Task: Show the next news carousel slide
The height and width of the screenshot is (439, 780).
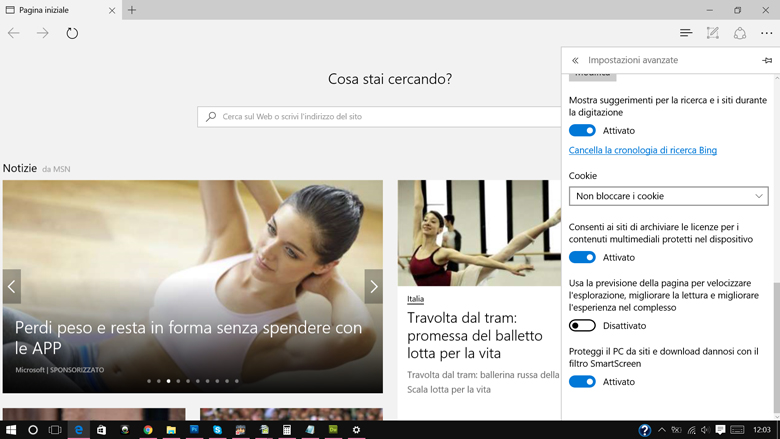Action: click(x=374, y=286)
